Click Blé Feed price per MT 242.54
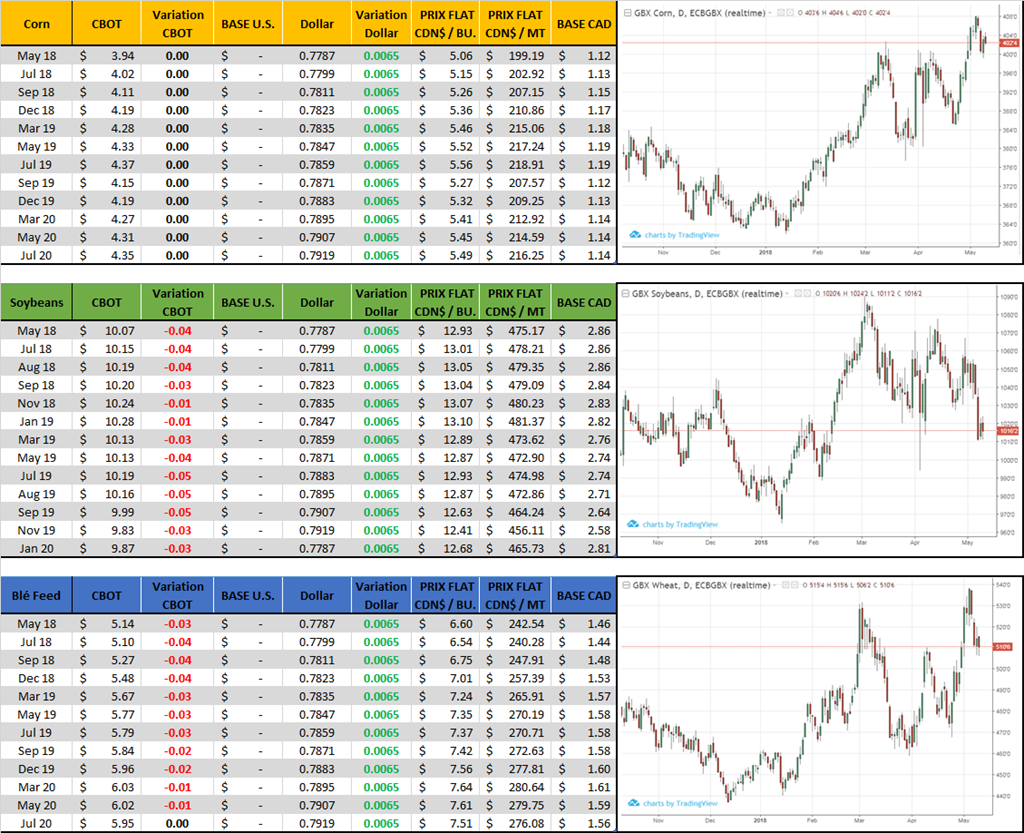The height and width of the screenshot is (833, 1024). point(526,624)
